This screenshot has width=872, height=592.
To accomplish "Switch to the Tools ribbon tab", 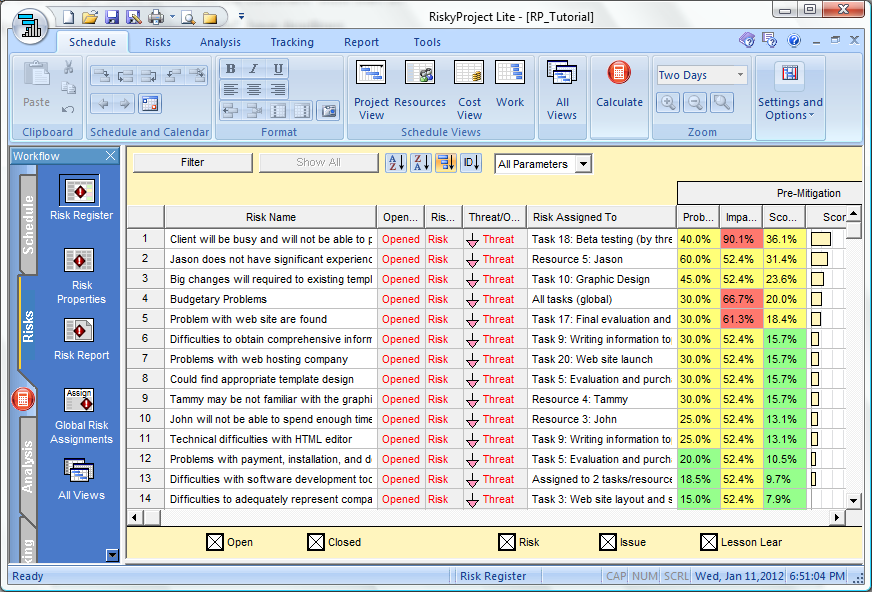I will [x=427, y=42].
